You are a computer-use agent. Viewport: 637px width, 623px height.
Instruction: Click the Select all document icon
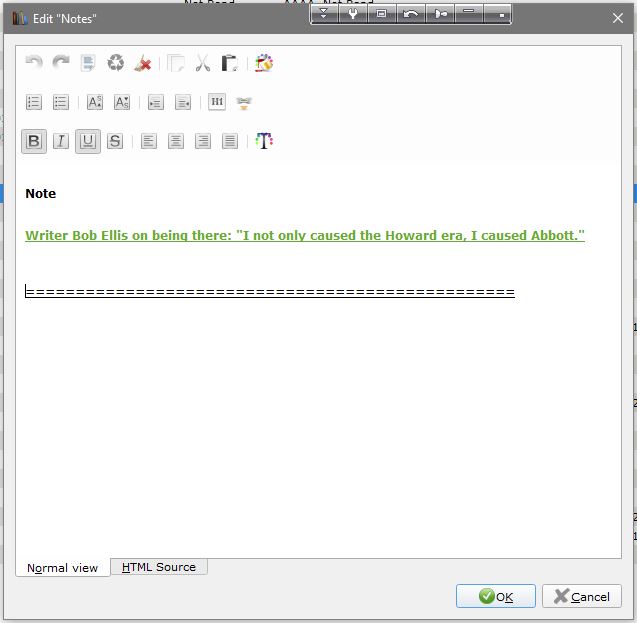88,63
